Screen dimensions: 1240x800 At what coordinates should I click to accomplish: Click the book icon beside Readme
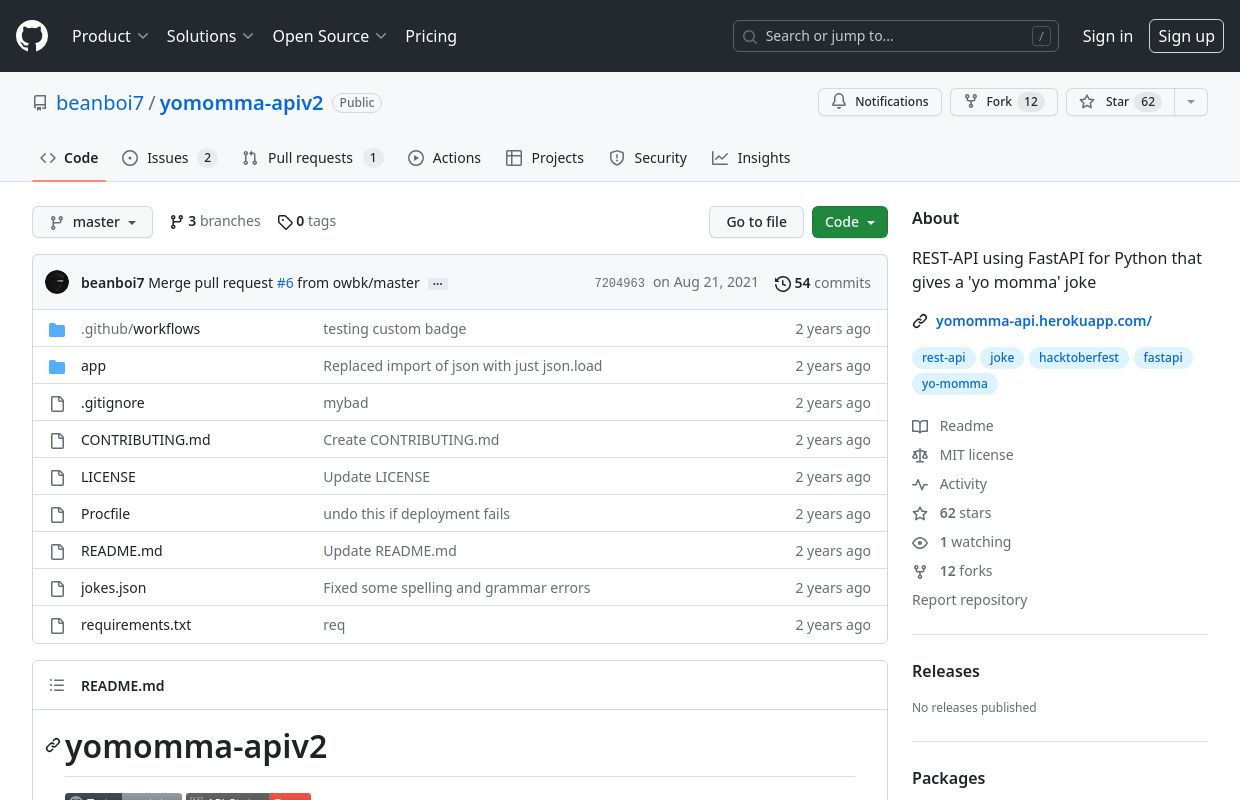point(920,426)
